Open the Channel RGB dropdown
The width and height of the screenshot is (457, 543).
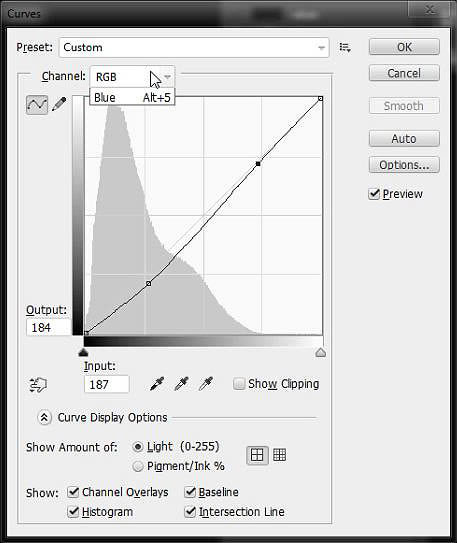[x=132, y=77]
